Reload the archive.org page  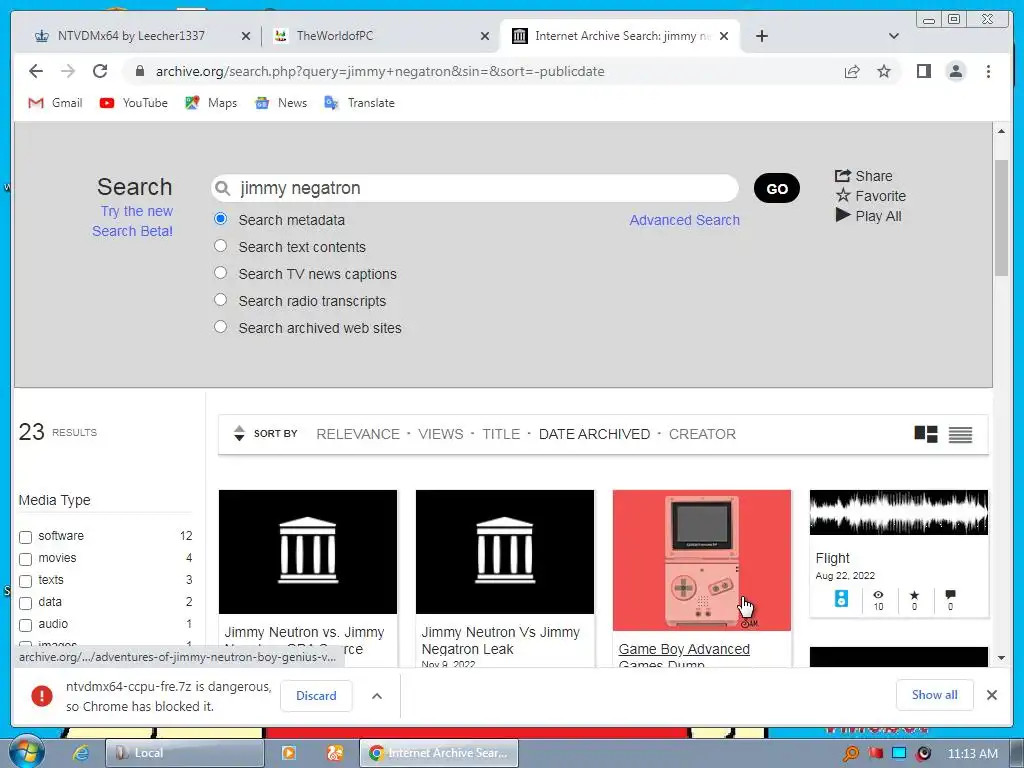(x=100, y=71)
